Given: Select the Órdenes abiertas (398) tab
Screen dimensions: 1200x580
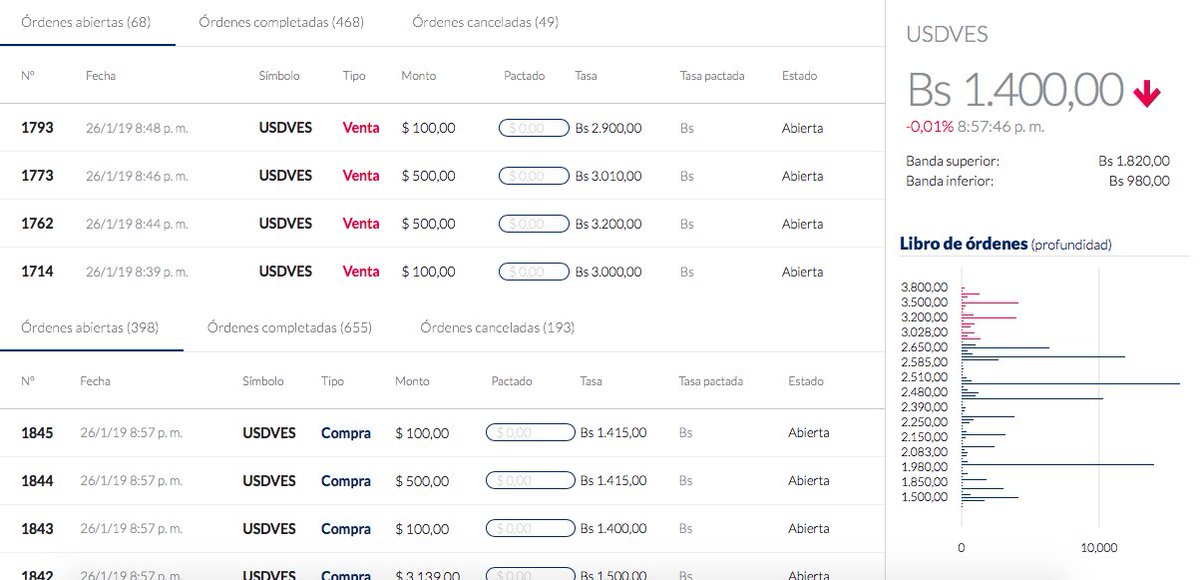Looking at the screenshot, I should (90, 327).
